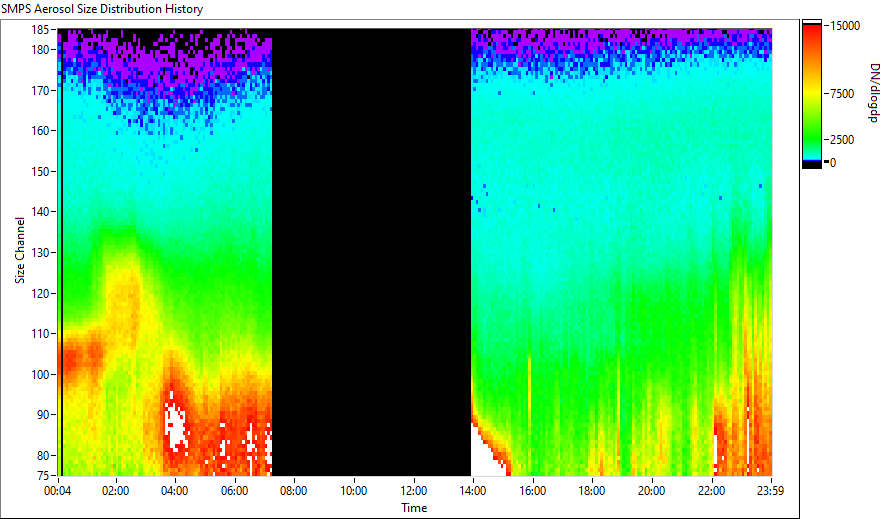Screen dimensions: 884x519
Task: Click the 170 size channel label
Action: click(41, 90)
